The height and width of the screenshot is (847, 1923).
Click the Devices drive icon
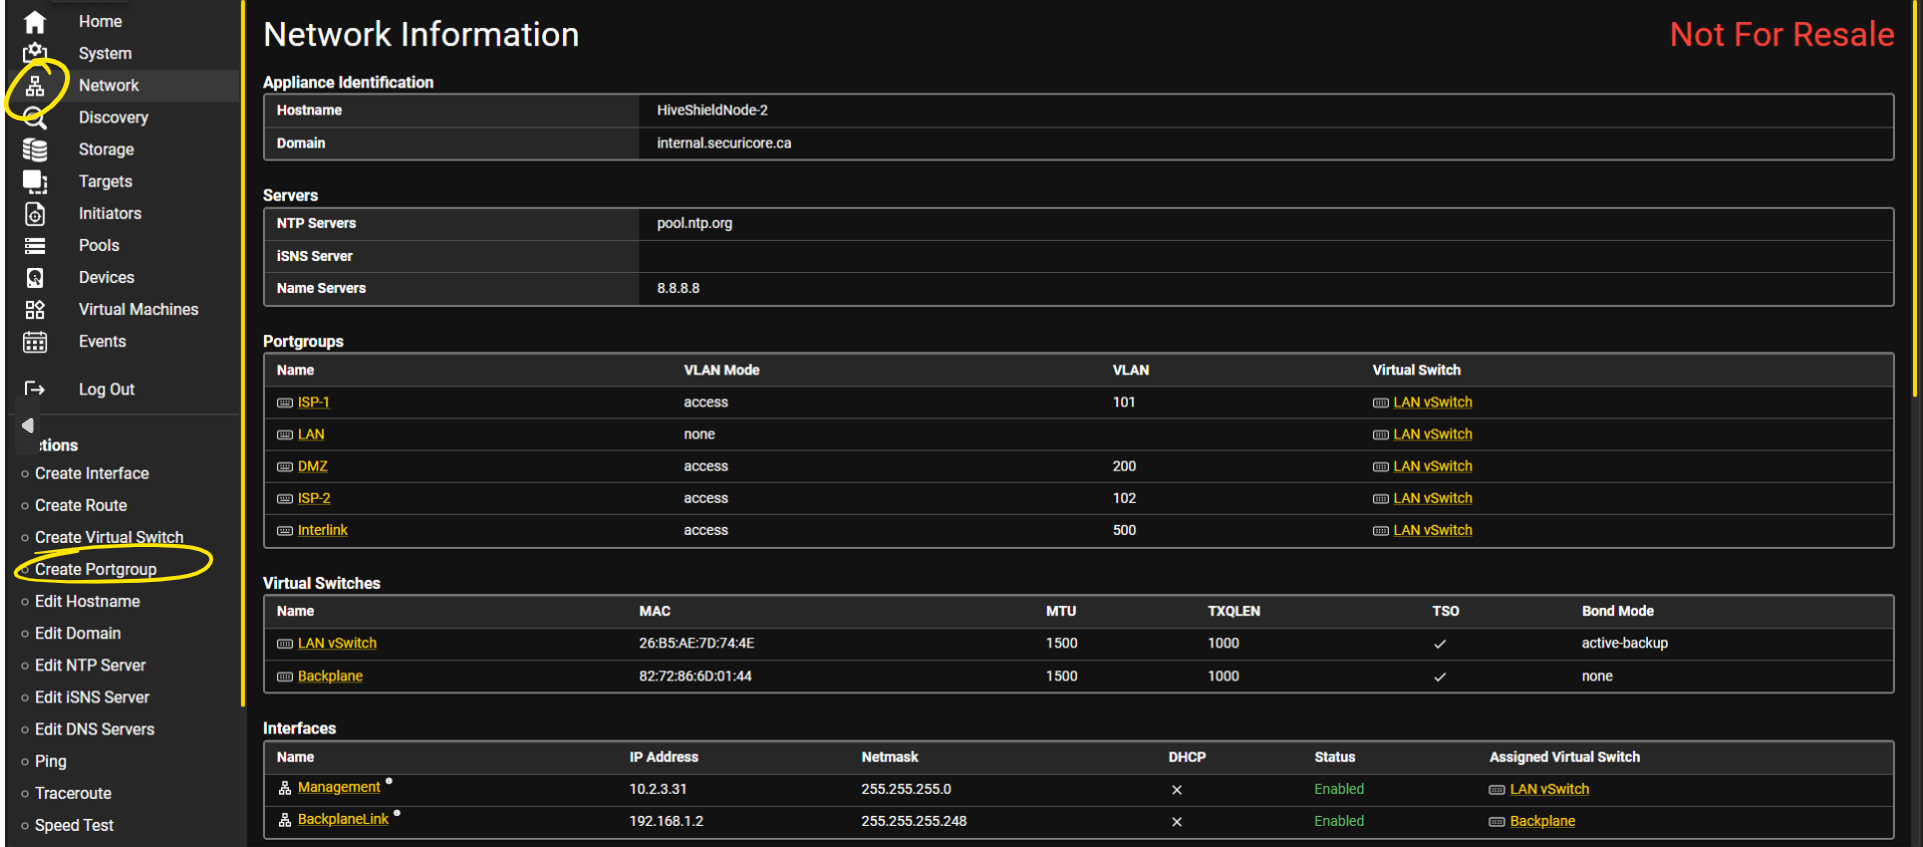pyautogui.click(x=35, y=278)
